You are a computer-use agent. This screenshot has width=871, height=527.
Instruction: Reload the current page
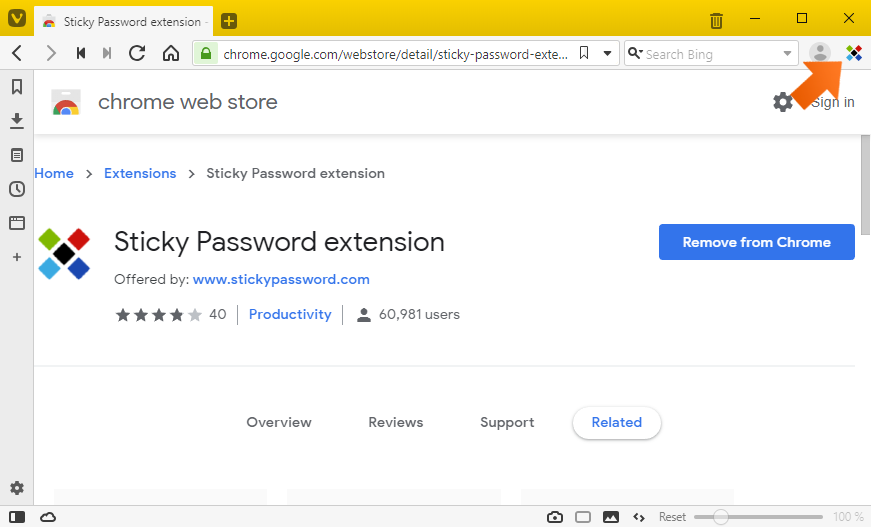(x=137, y=53)
